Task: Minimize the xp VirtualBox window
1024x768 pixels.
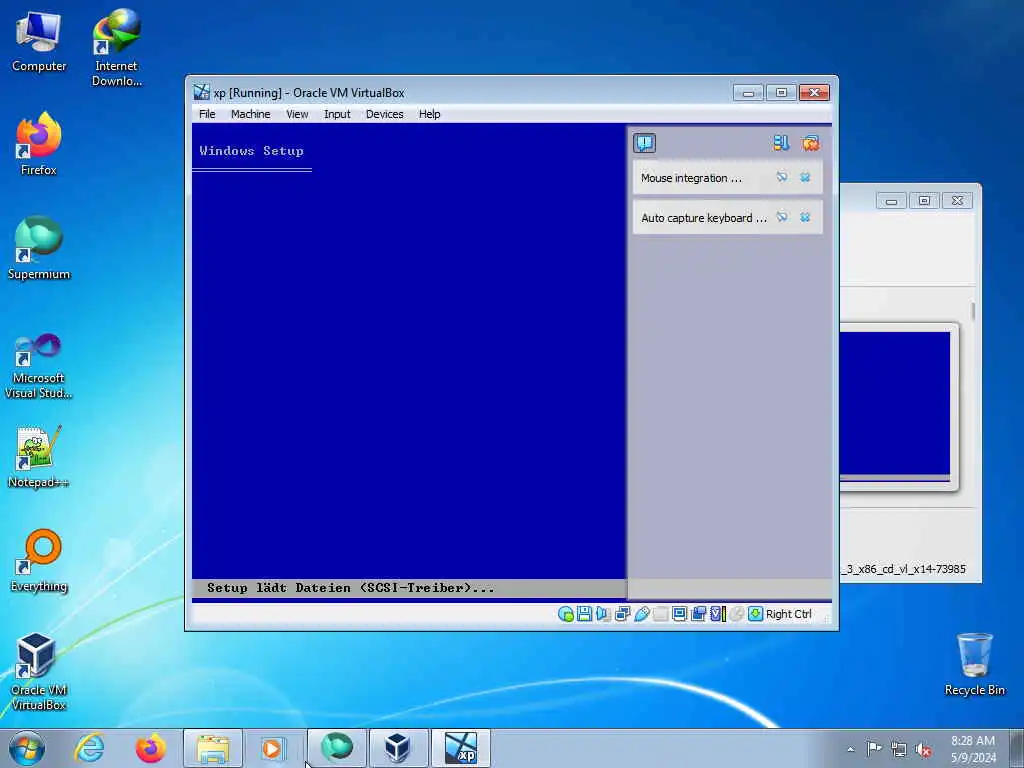Action: point(748,93)
